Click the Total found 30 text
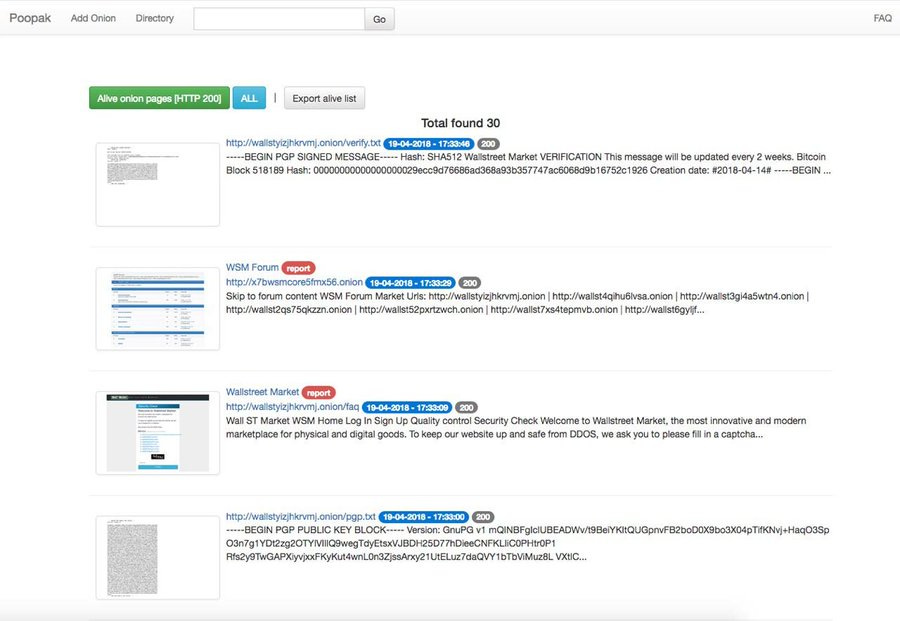900x621 pixels. 460,123
